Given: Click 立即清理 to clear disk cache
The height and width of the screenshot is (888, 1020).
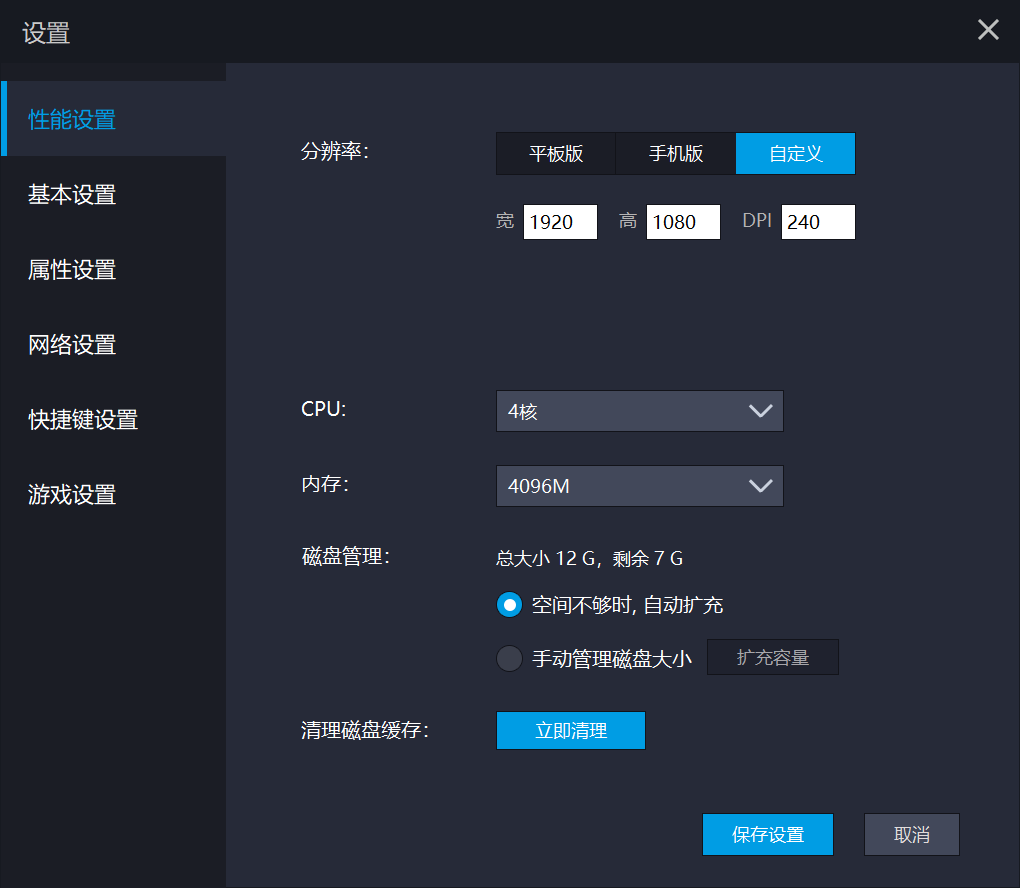Looking at the screenshot, I should tap(571, 731).
